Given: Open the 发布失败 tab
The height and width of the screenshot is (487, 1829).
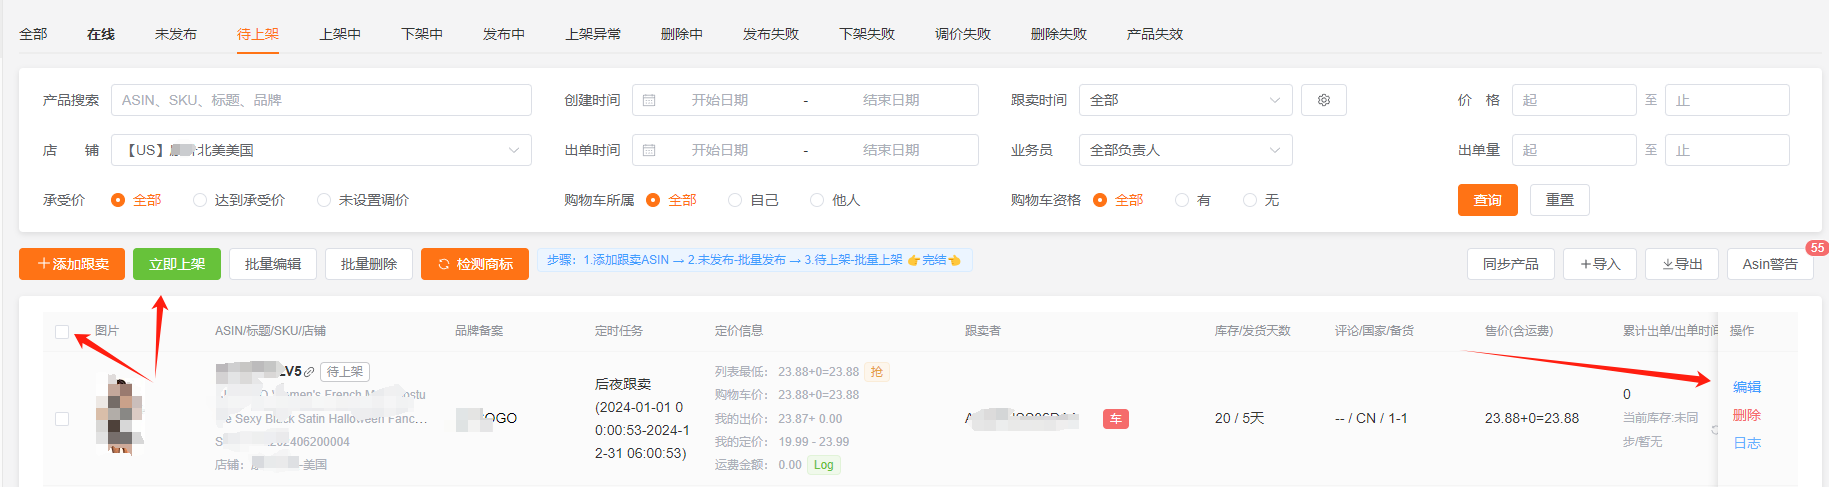Looking at the screenshot, I should pyautogui.click(x=770, y=34).
